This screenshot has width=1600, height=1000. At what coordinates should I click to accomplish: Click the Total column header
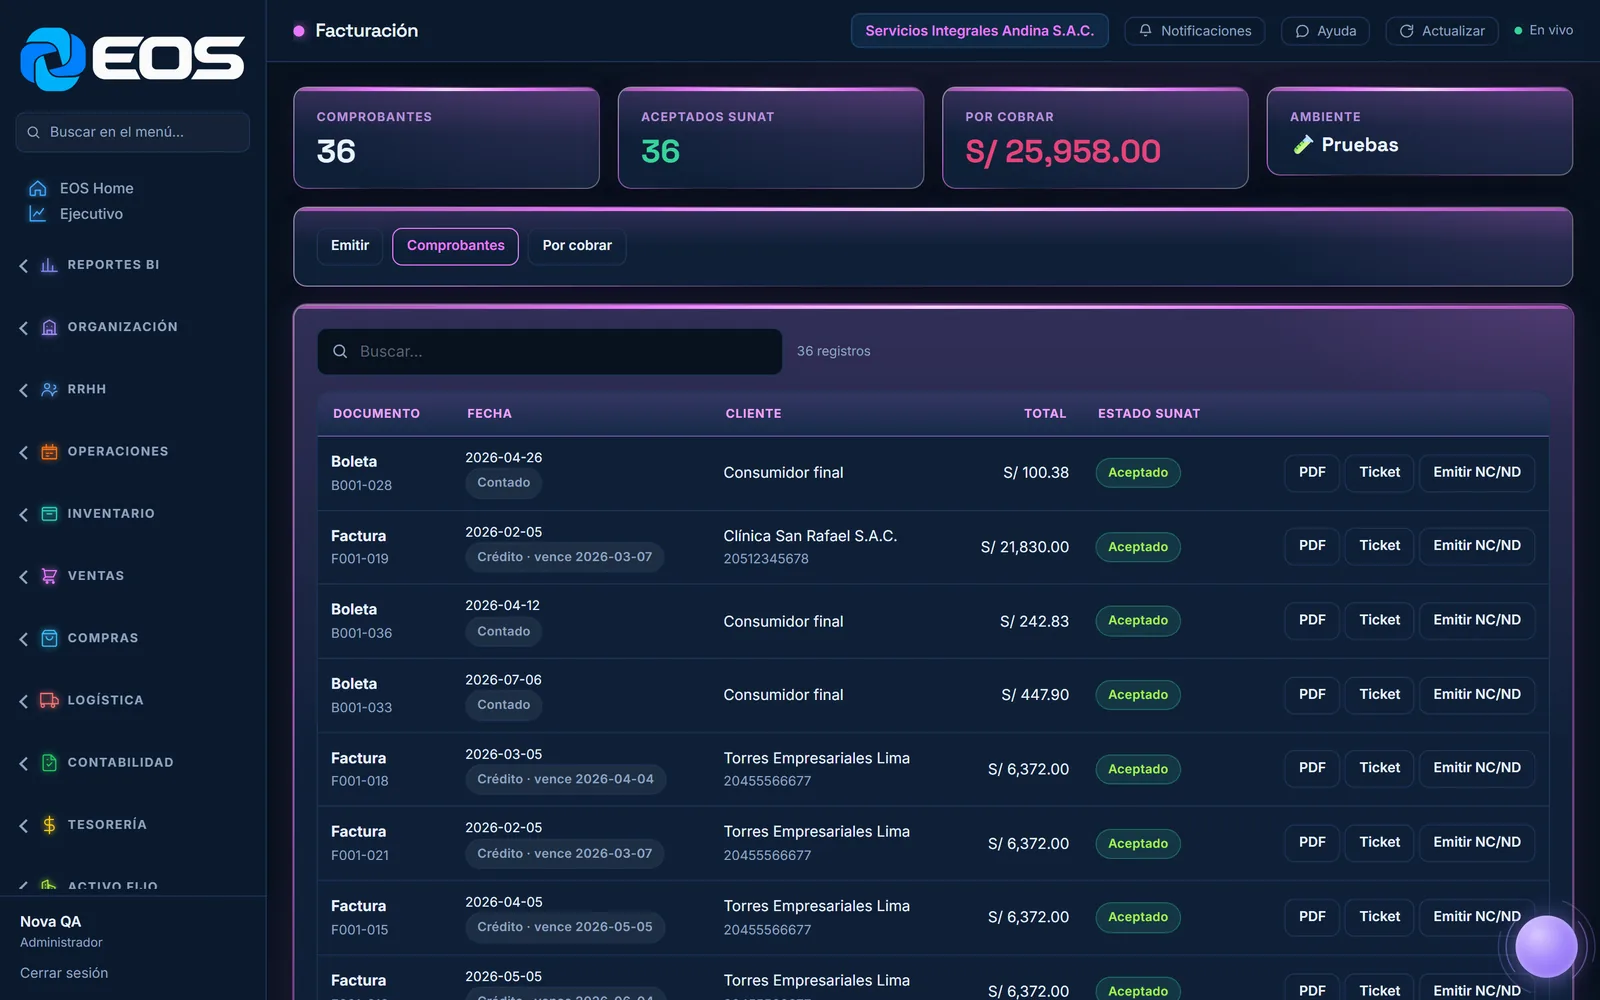click(x=1045, y=414)
